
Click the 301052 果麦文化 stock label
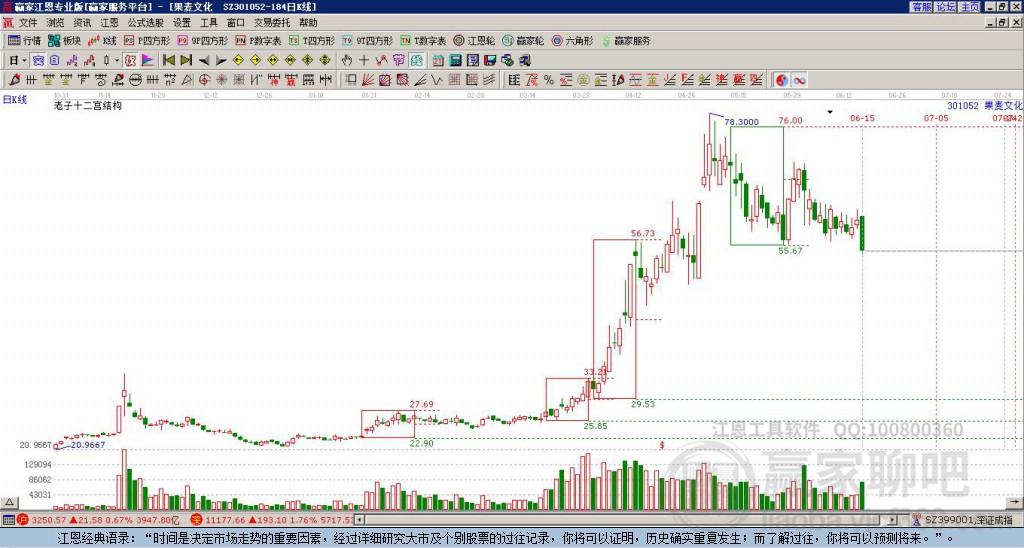tap(985, 105)
